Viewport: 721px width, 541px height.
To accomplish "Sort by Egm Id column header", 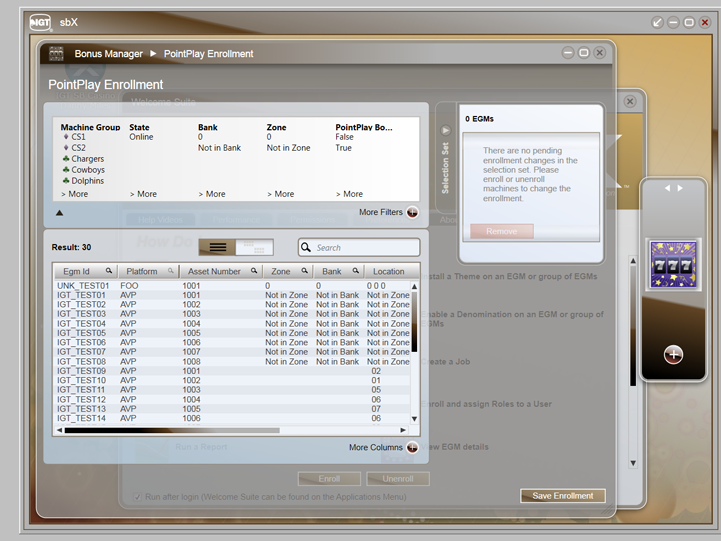I will coord(76,271).
